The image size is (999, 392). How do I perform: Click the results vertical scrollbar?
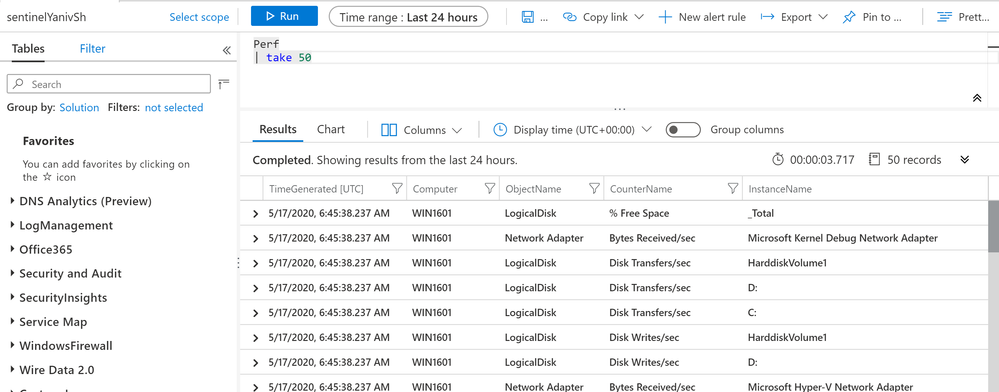(993, 226)
